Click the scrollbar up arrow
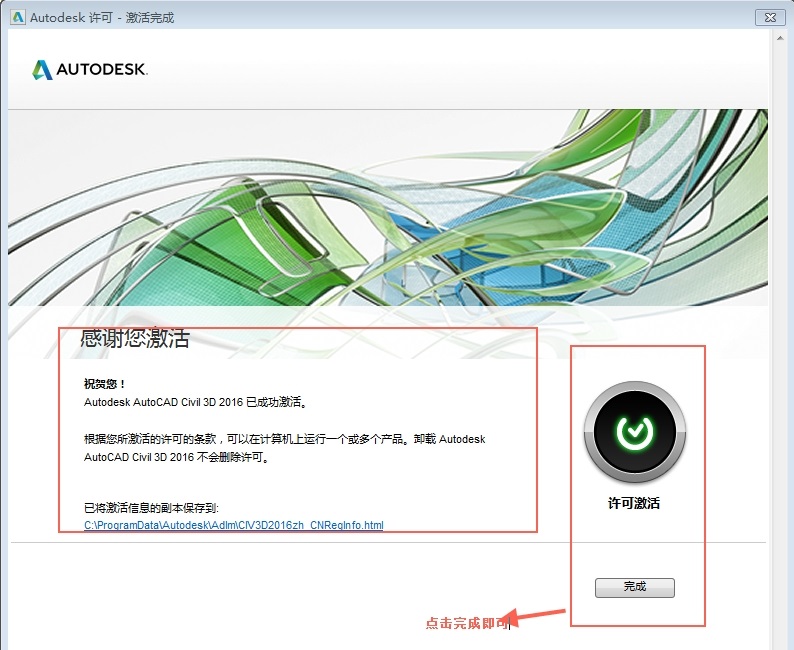This screenshot has width=794, height=650. pos(780,38)
